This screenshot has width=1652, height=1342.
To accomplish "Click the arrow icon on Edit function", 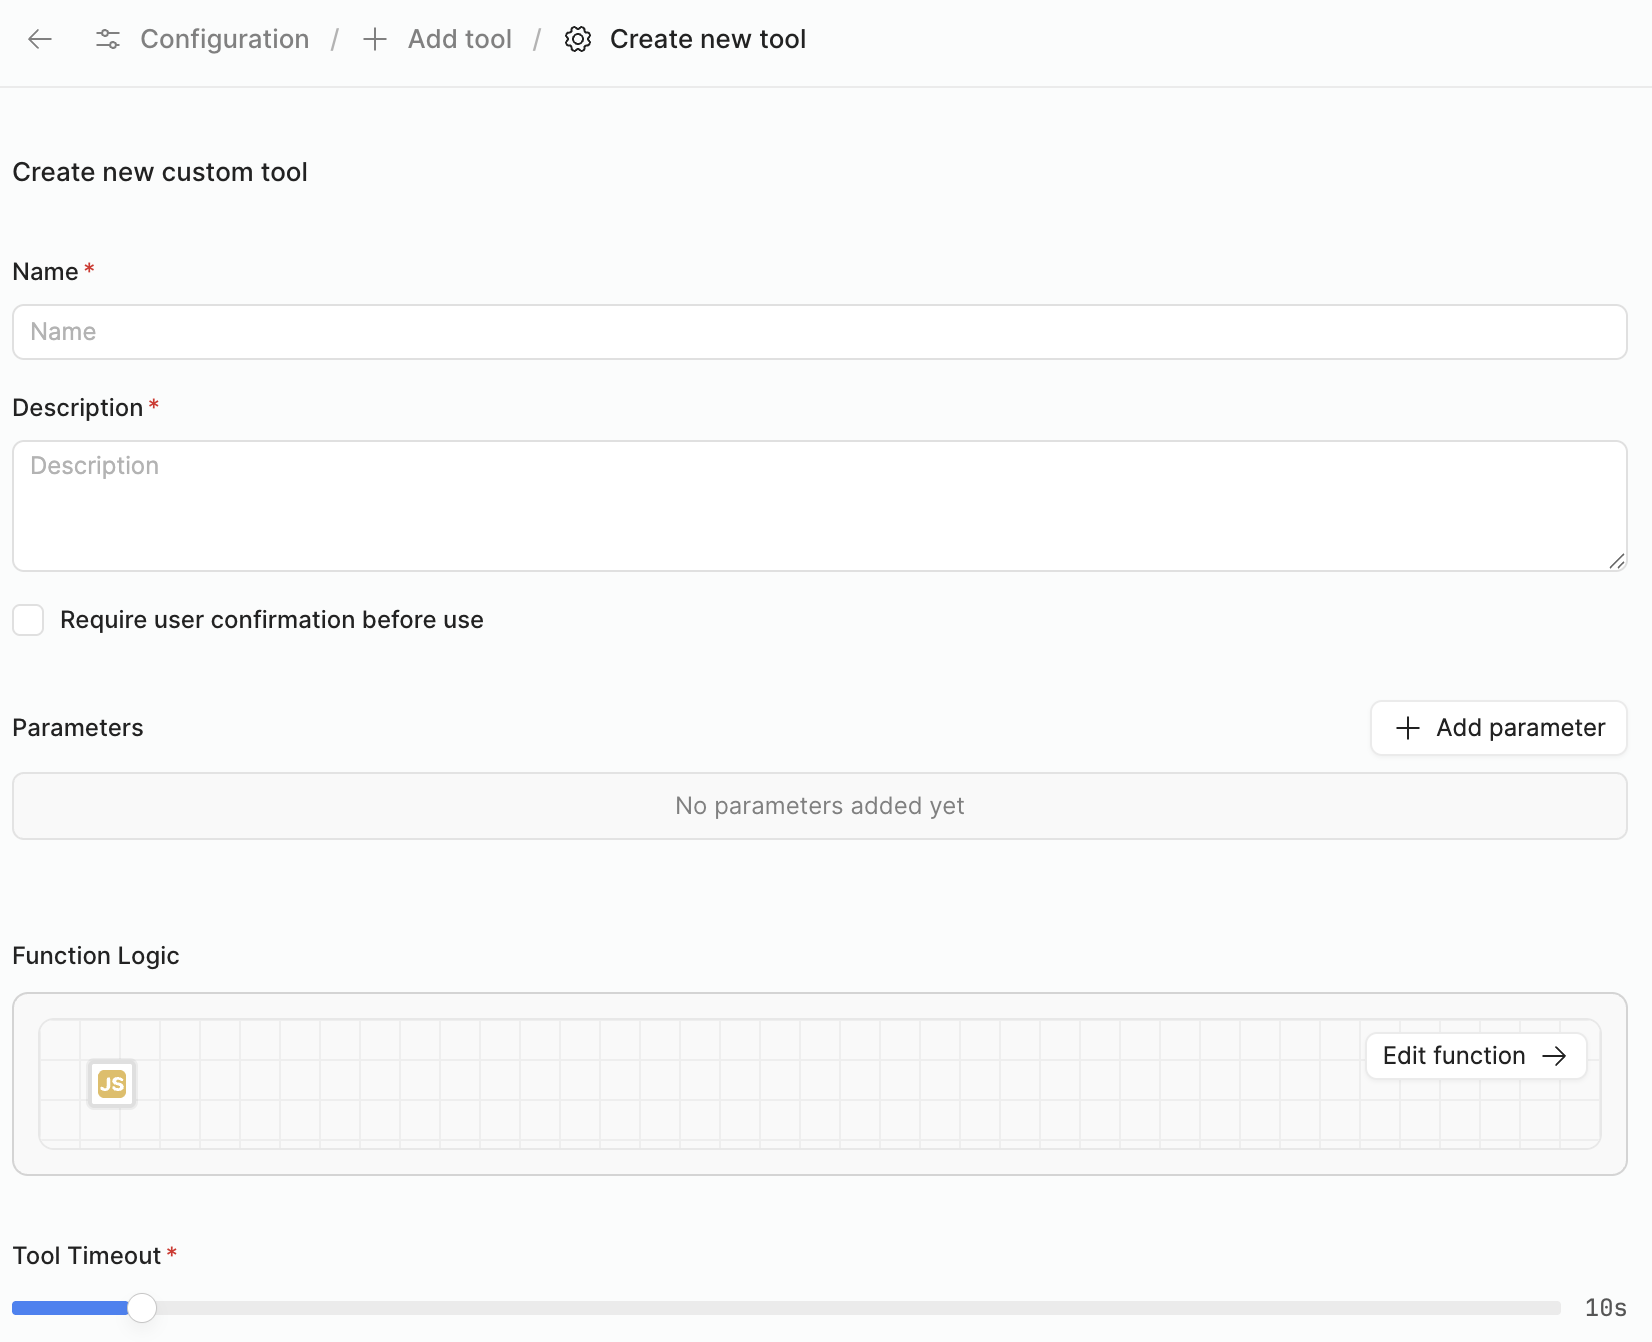I will point(1555,1056).
